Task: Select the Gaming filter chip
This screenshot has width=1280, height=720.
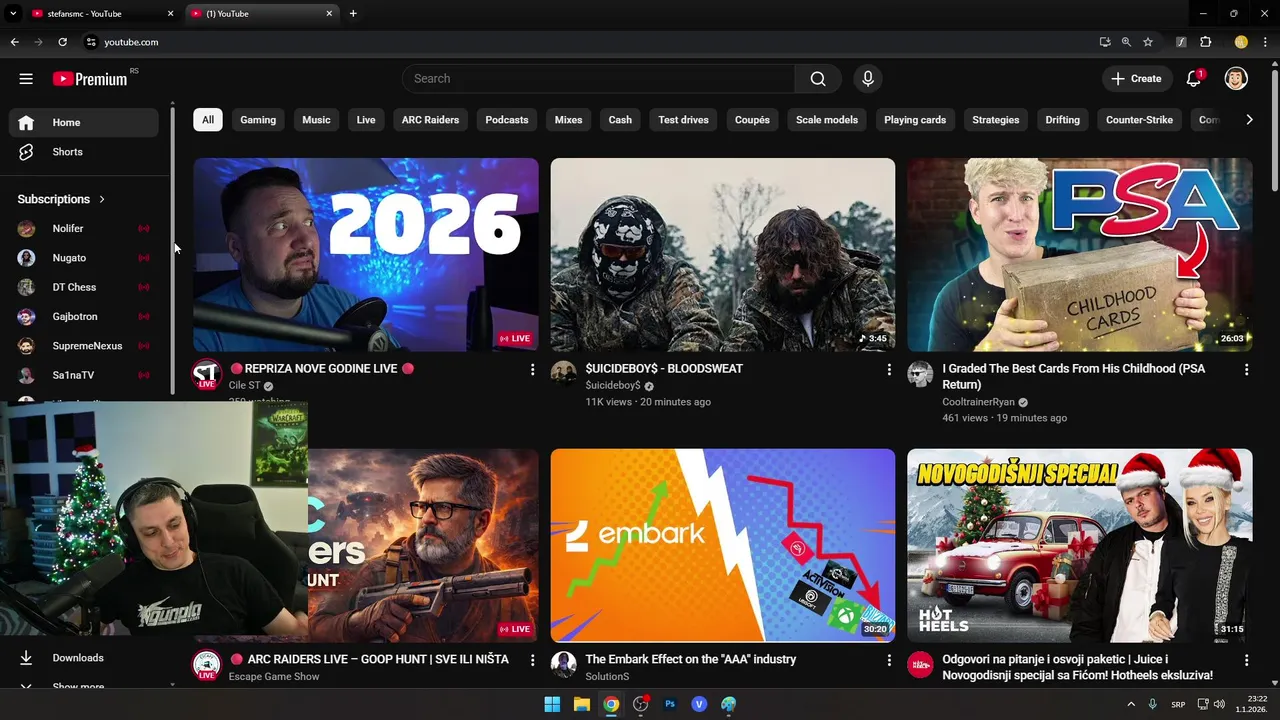Action: [x=258, y=120]
